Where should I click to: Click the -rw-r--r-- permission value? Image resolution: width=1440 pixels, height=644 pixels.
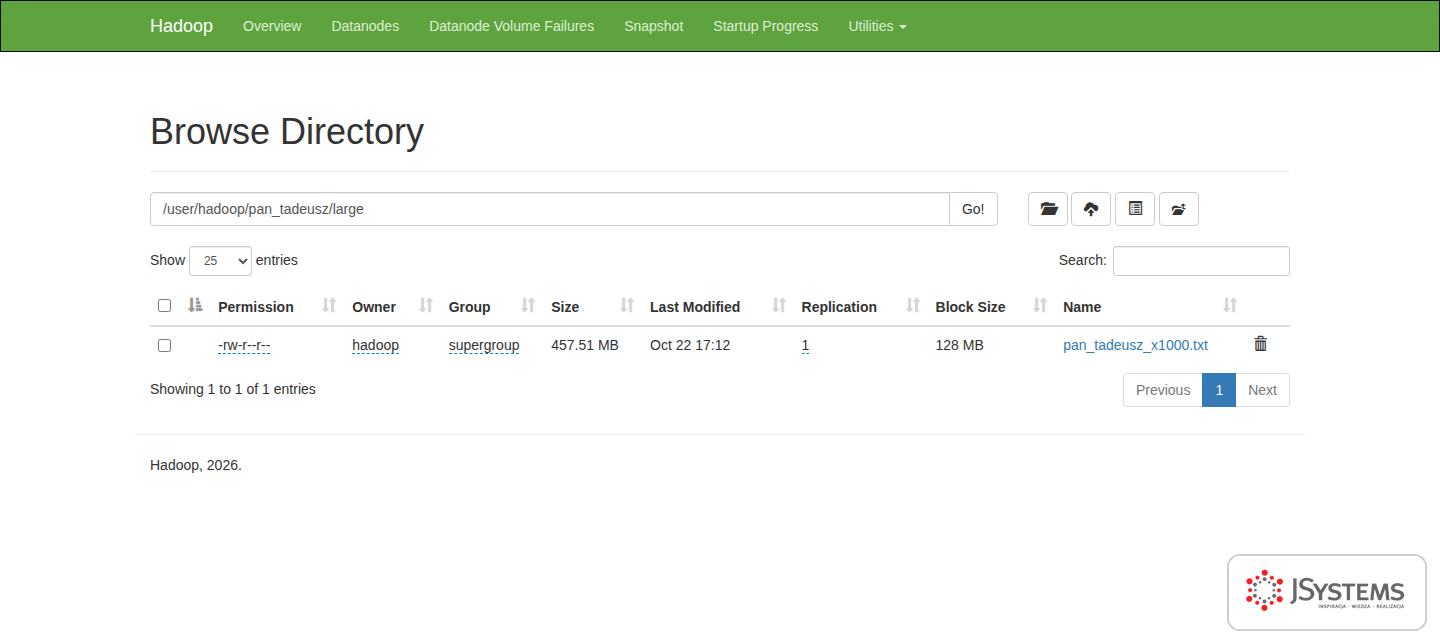click(x=244, y=345)
